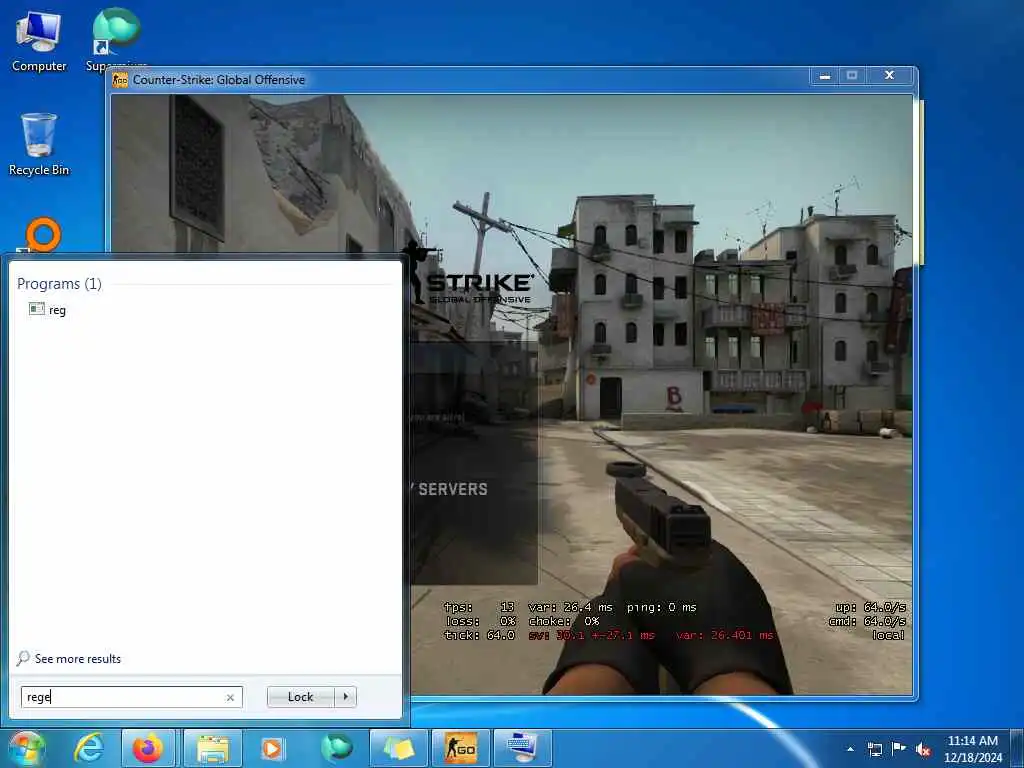Open the Action Center flag icon
Viewport: 1024px width, 768px height.
(x=899, y=749)
